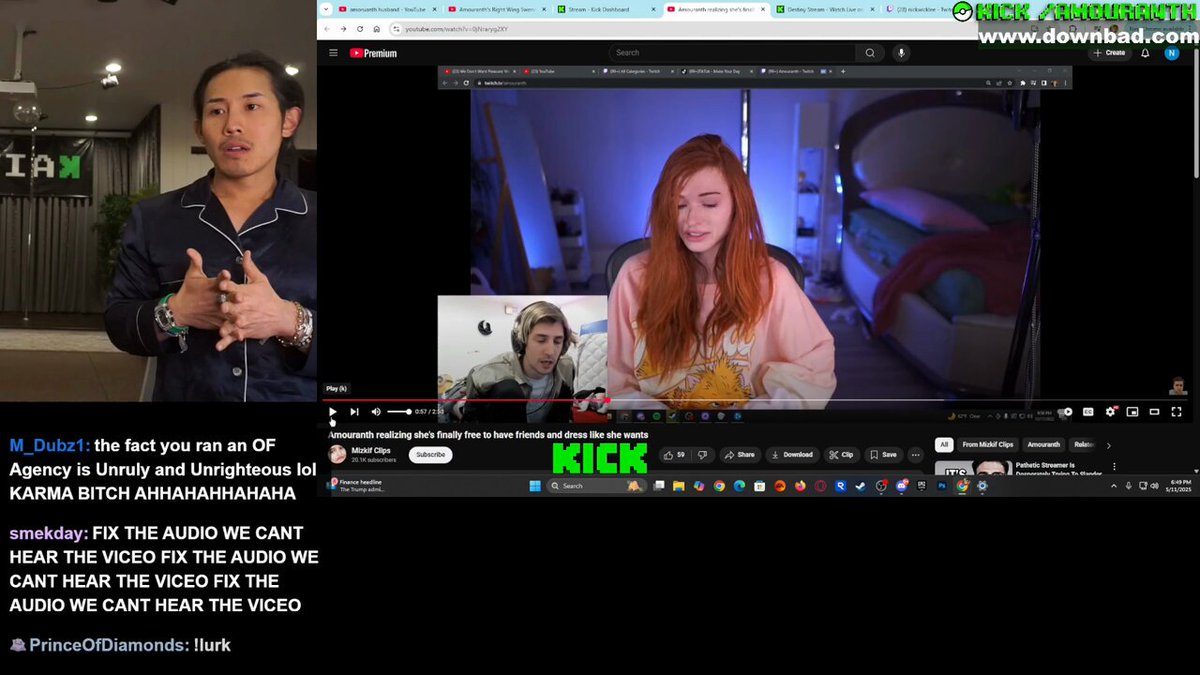Enable theater mode on the player
This screenshot has width=1200, height=675.
[x=1154, y=411]
